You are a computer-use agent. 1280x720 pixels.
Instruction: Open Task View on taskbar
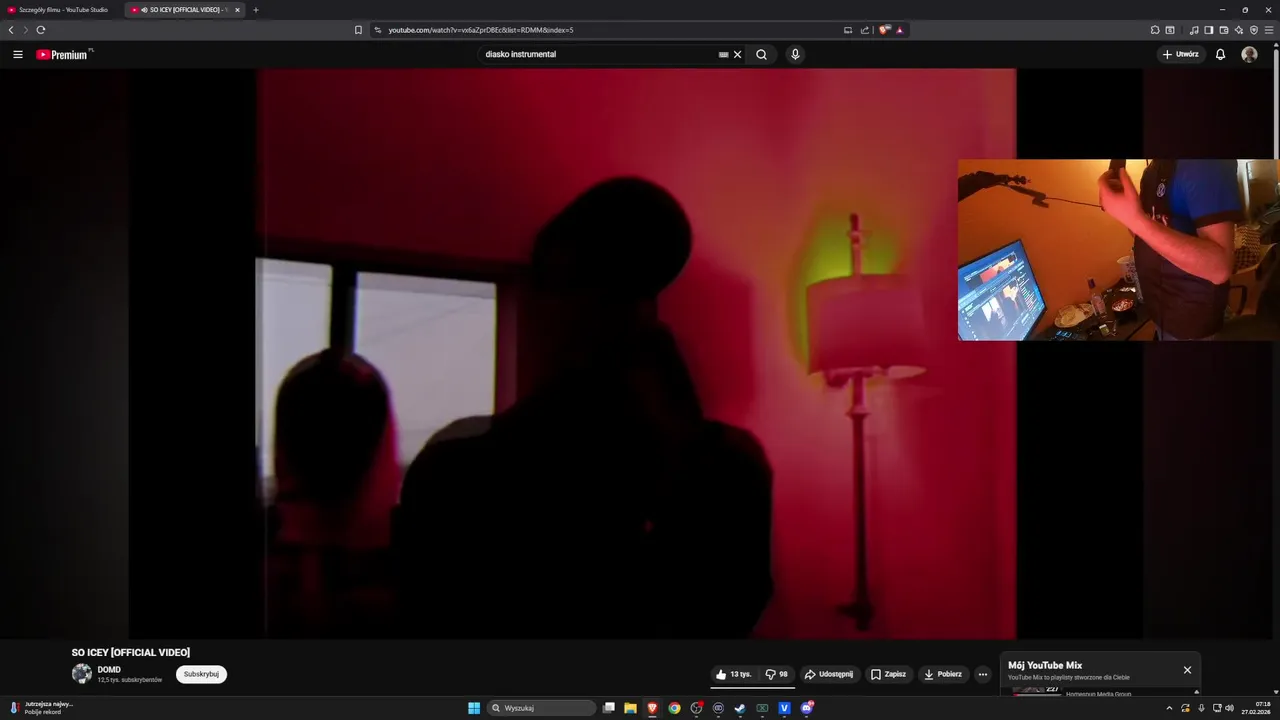[x=608, y=708]
